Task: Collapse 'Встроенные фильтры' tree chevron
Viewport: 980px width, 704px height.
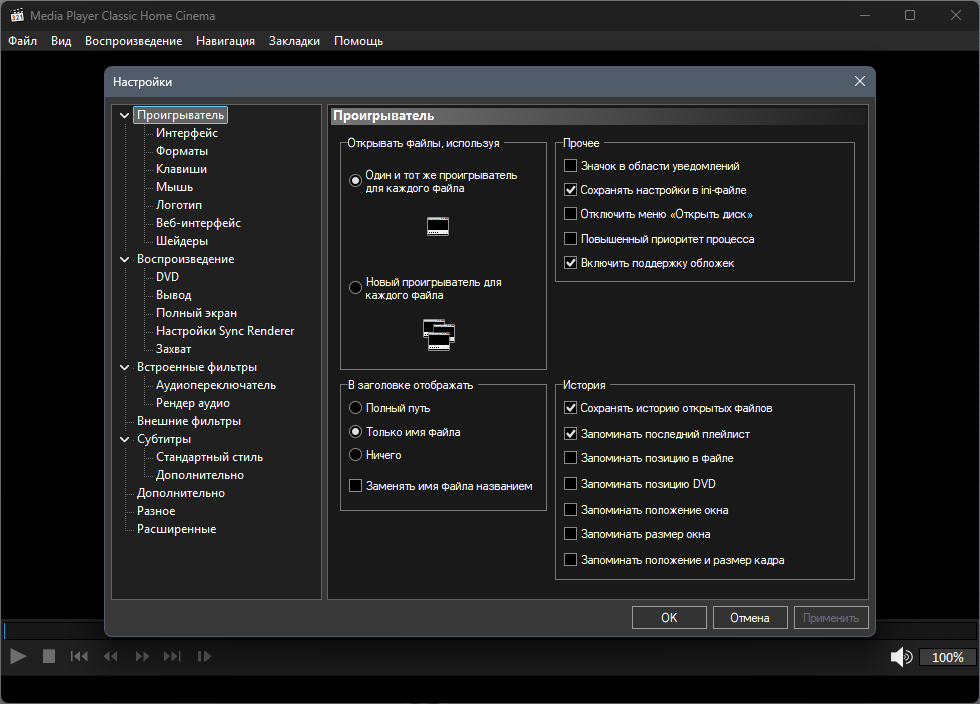Action: (x=124, y=367)
